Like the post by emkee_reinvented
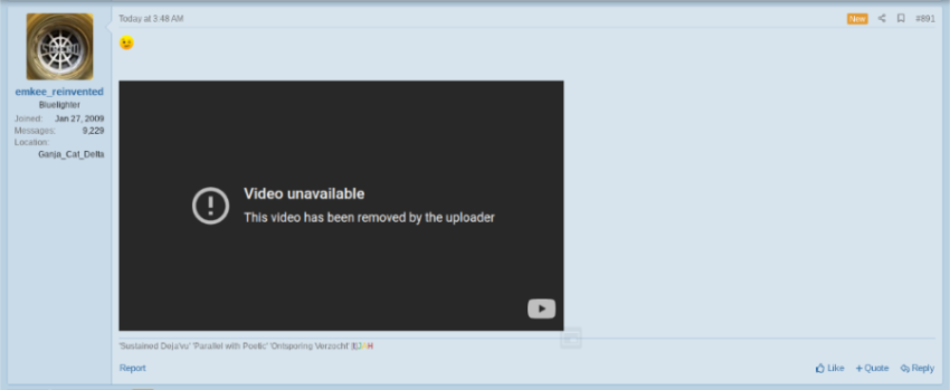 click(829, 368)
